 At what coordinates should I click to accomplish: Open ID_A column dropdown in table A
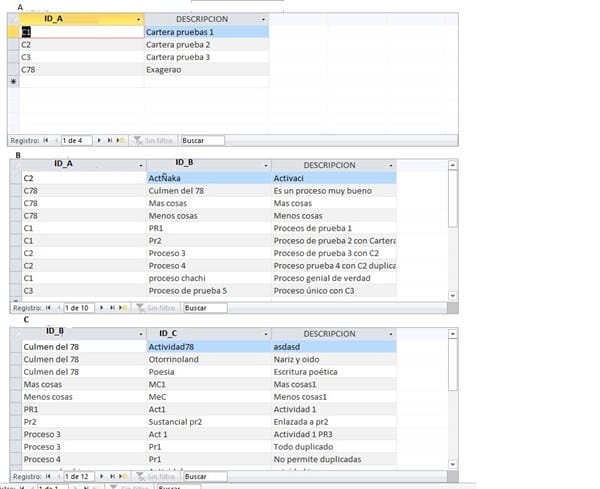tap(137, 20)
